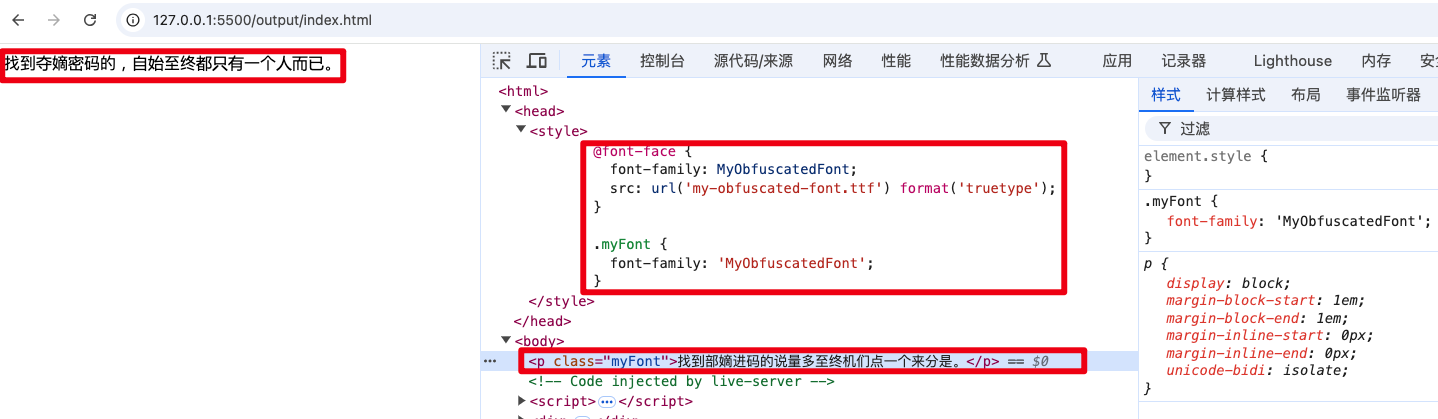Collapse the style node in DOM tree
Viewport: 1438px width, 419px height.
click(521, 130)
